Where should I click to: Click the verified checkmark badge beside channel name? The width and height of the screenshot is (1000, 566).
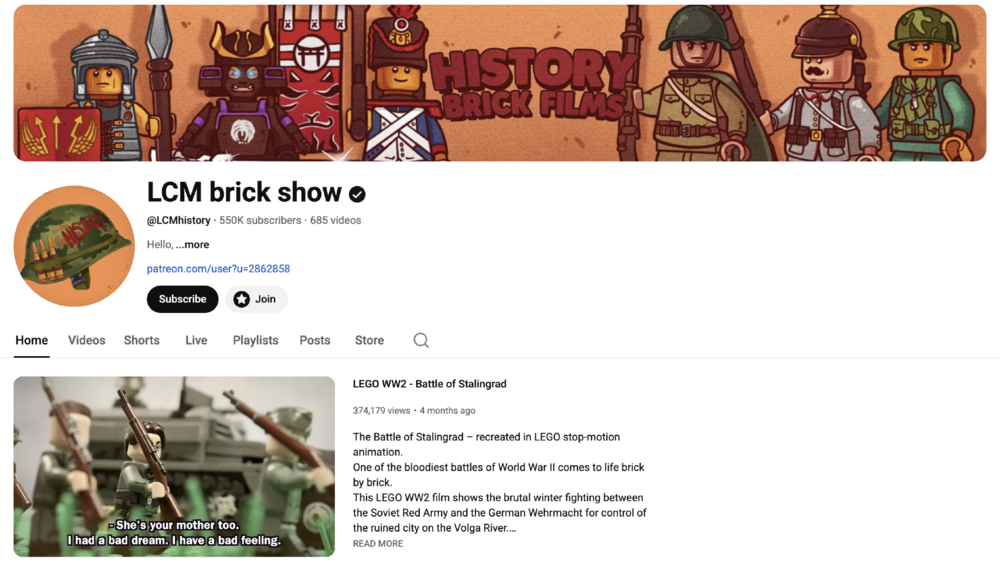[357, 194]
